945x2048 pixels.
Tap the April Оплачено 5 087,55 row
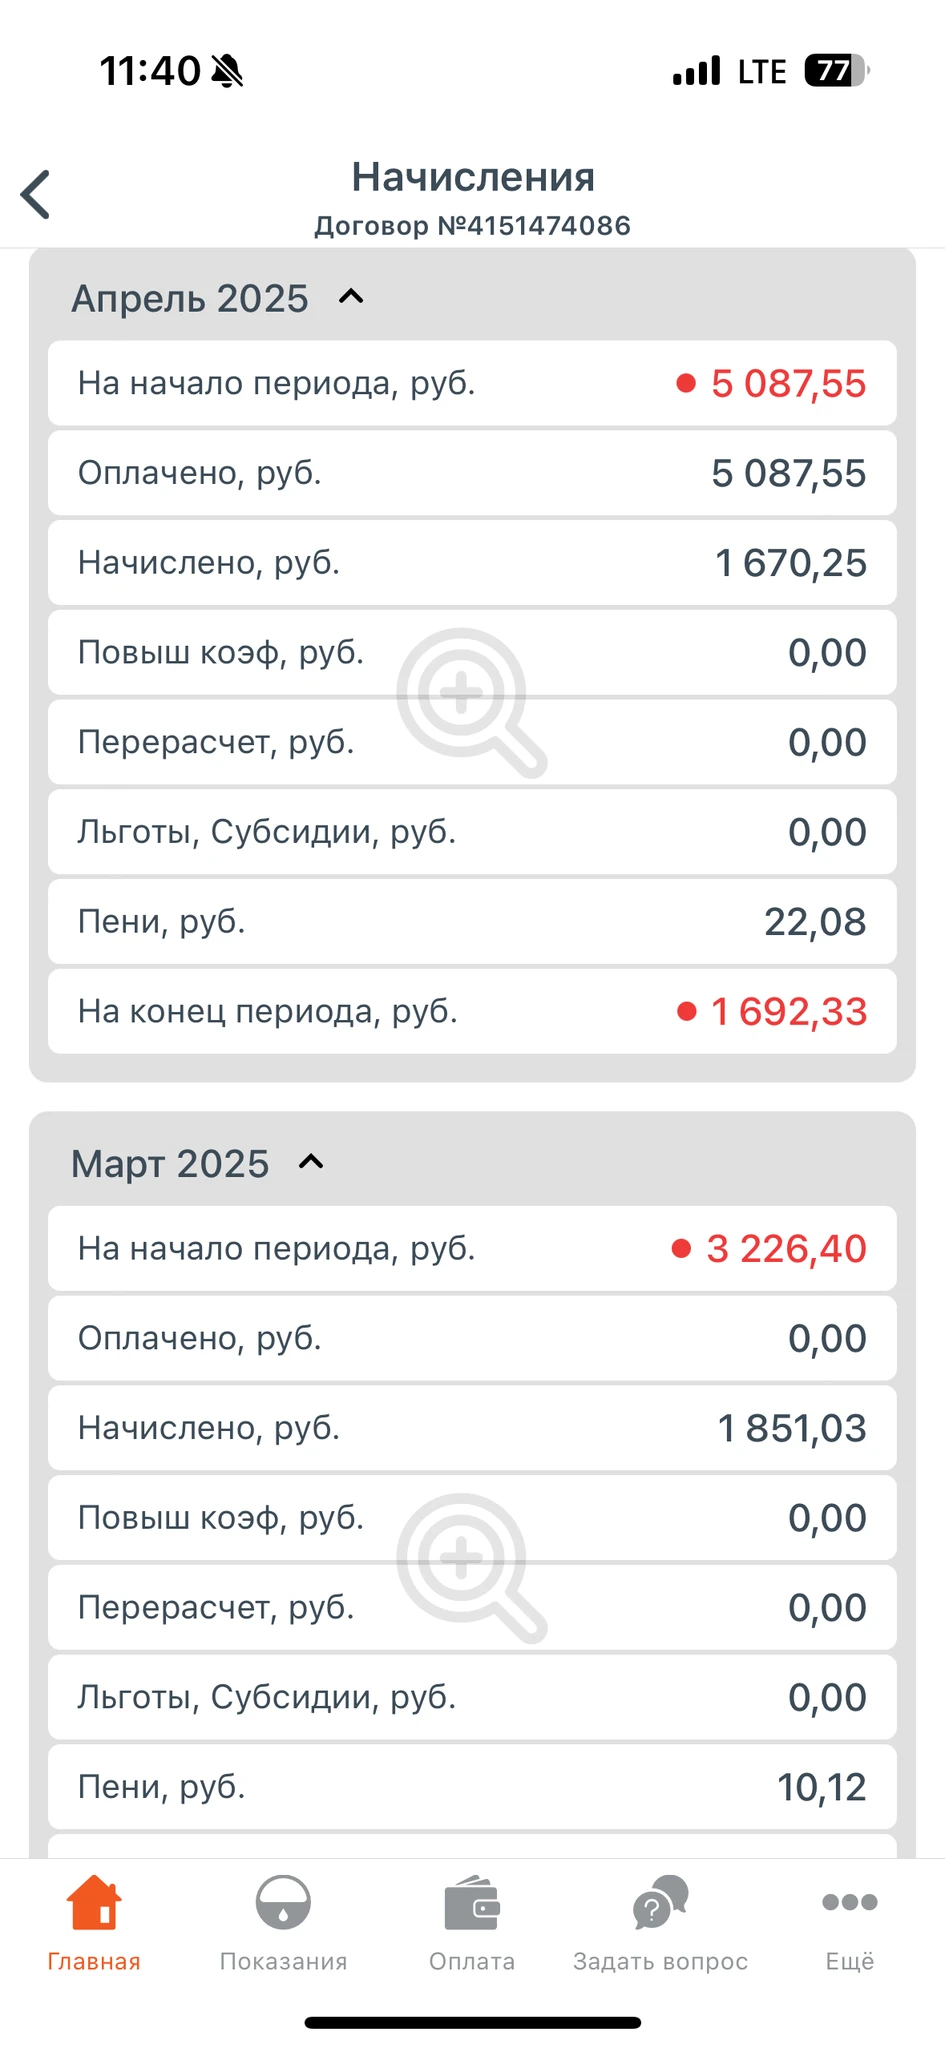pos(472,473)
